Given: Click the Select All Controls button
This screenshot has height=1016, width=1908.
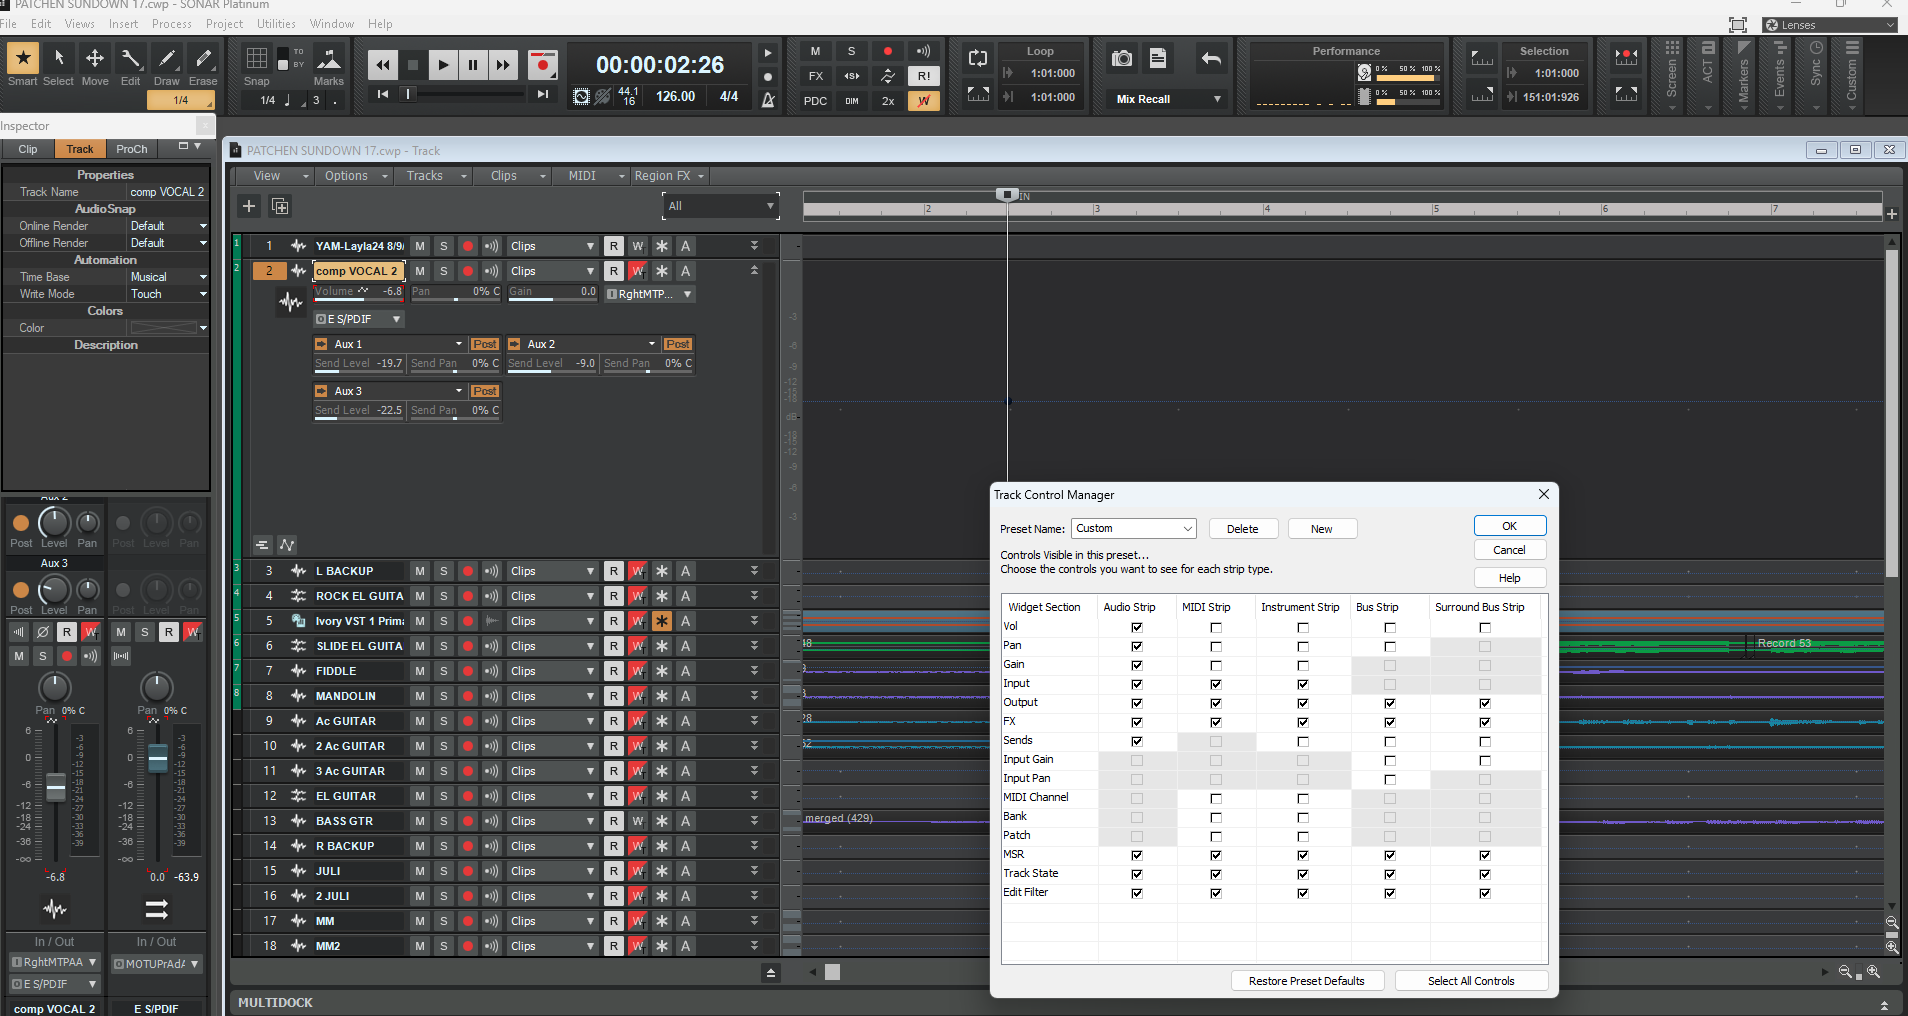Looking at the screenshot, I should [1471, 981].
